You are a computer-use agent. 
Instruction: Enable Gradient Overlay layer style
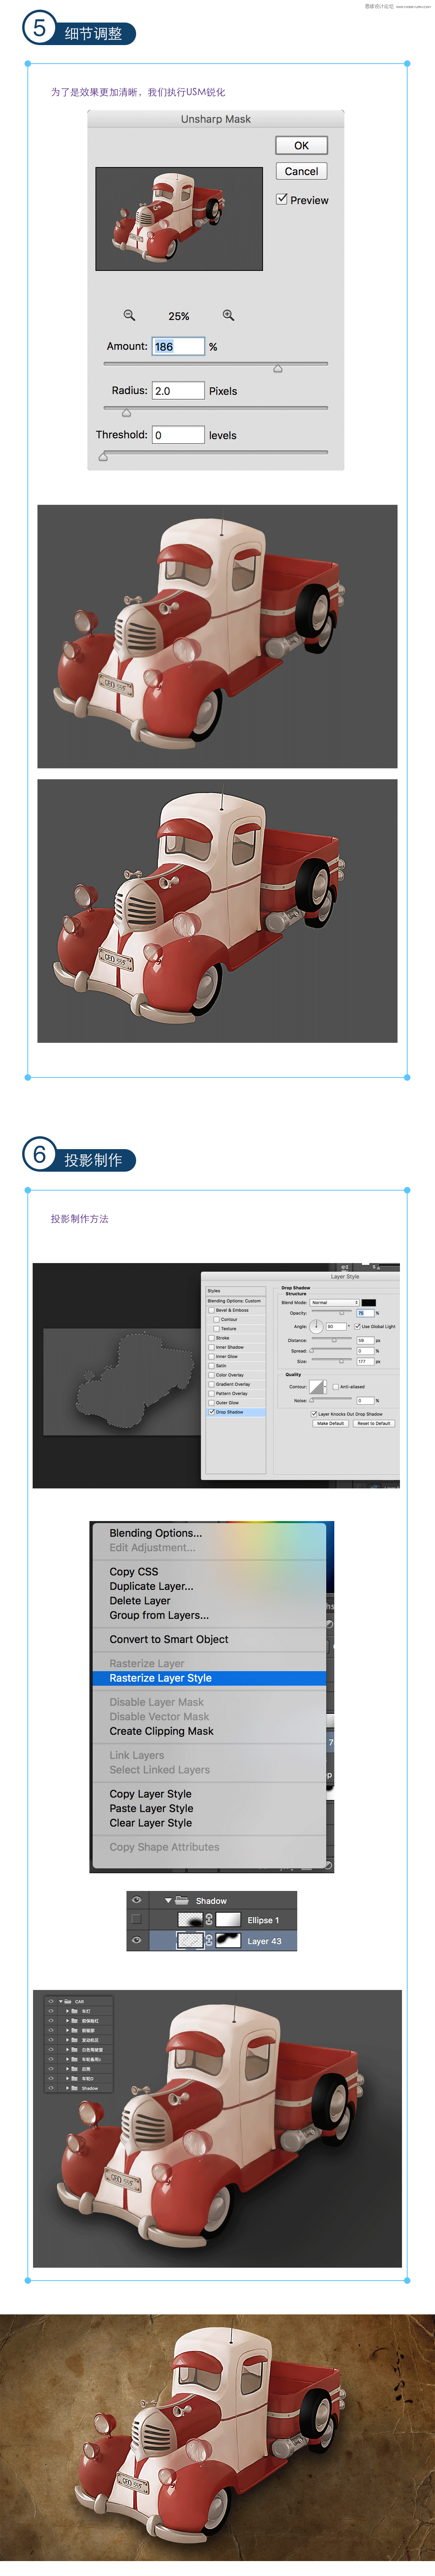coord(212,1384)
